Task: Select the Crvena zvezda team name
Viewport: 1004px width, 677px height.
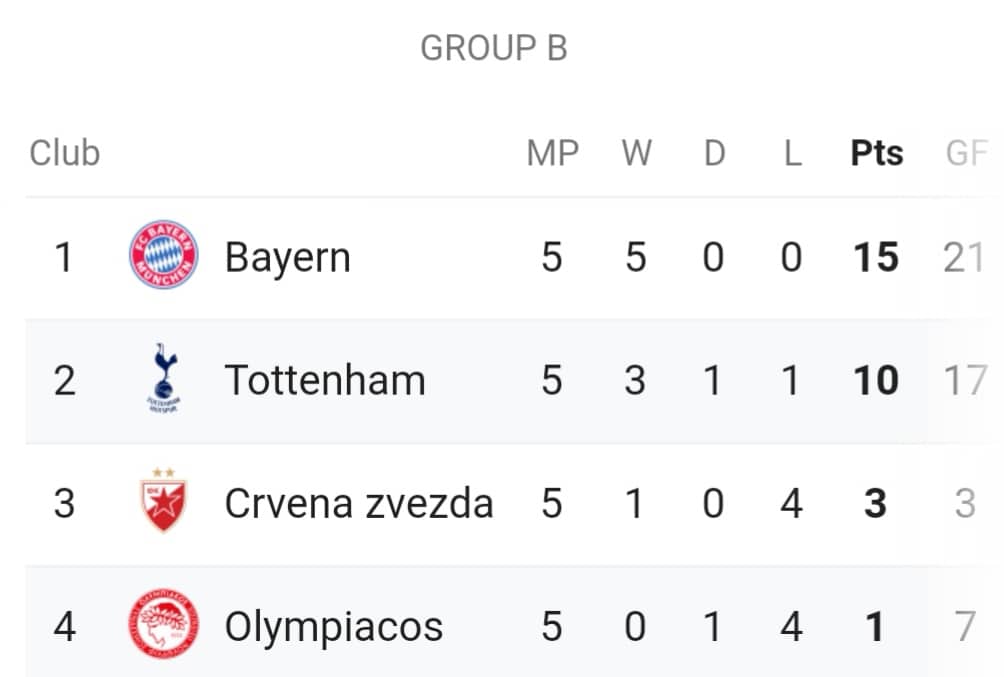Action: pos(359,503)
